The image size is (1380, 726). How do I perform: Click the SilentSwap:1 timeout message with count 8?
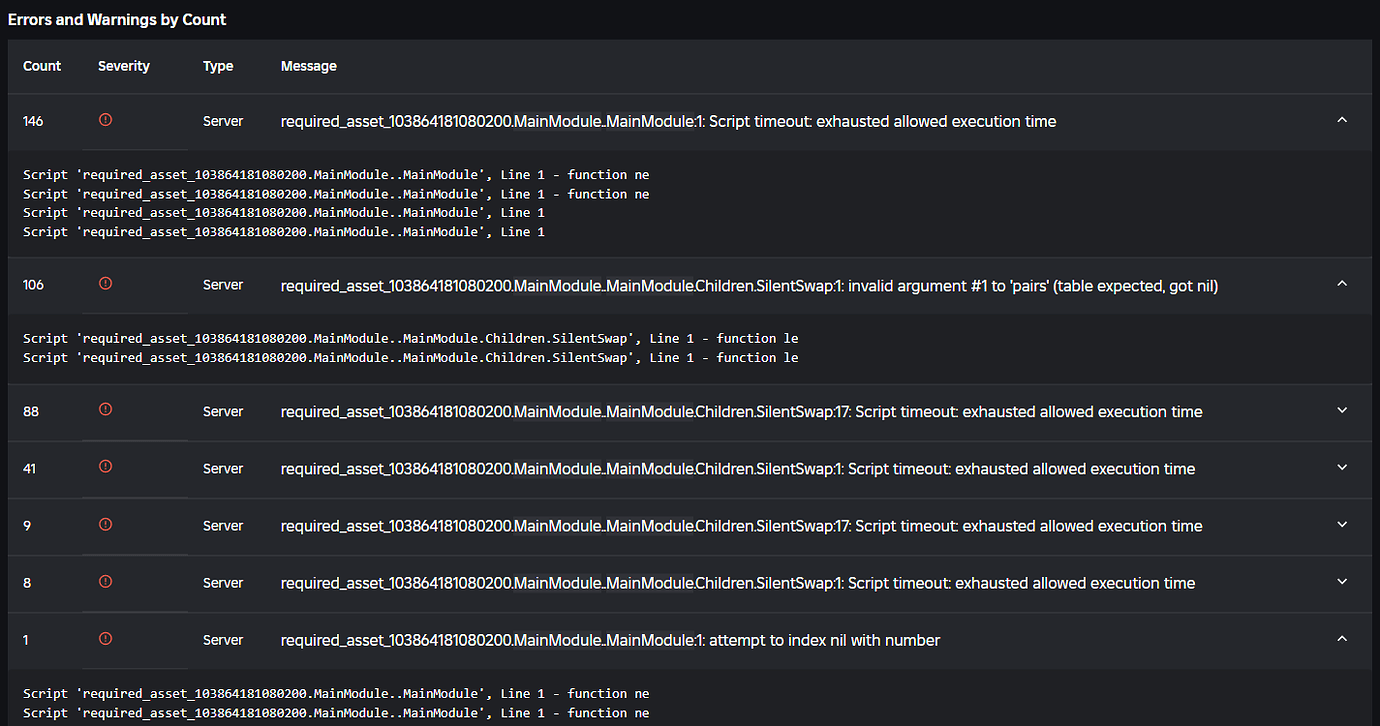click(738, 583)
